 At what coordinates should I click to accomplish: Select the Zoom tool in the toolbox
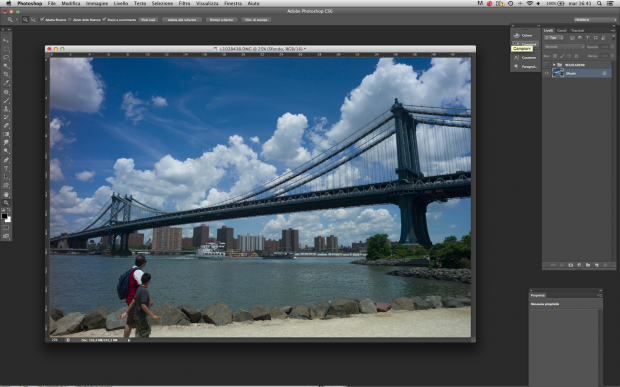point(6,203)
